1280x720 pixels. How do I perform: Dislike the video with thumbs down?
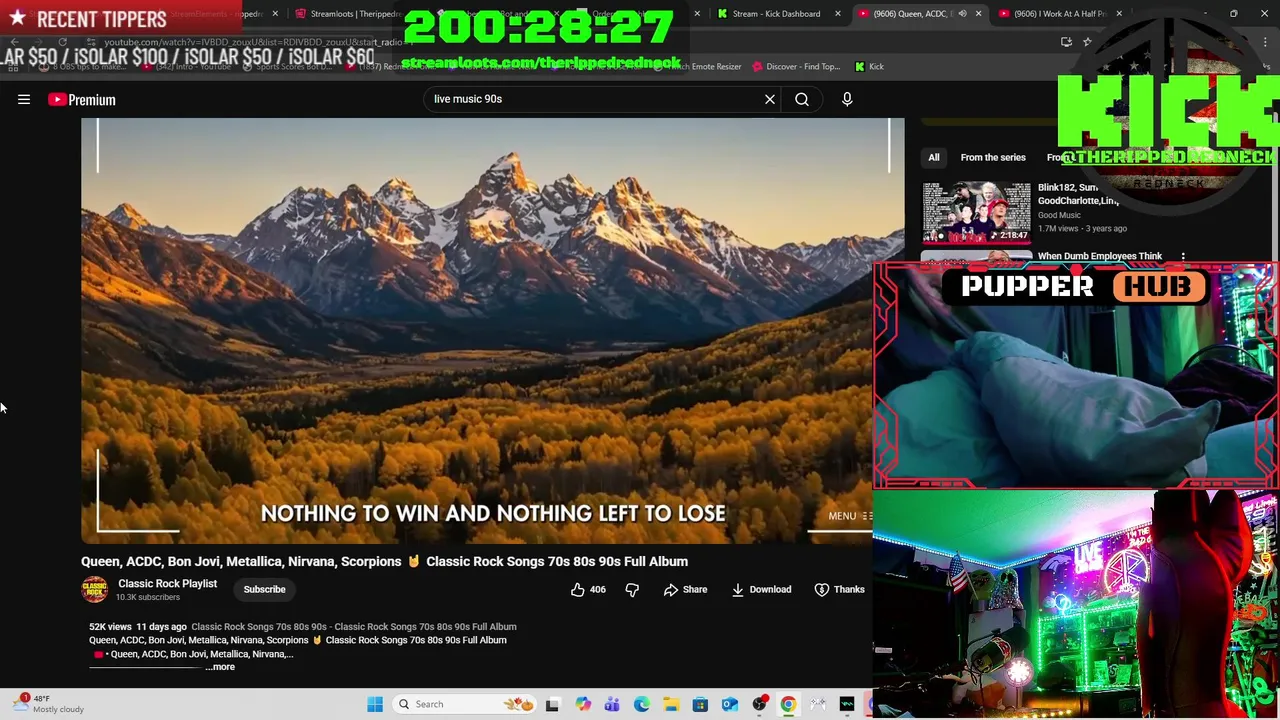click(x=632, y=589)
